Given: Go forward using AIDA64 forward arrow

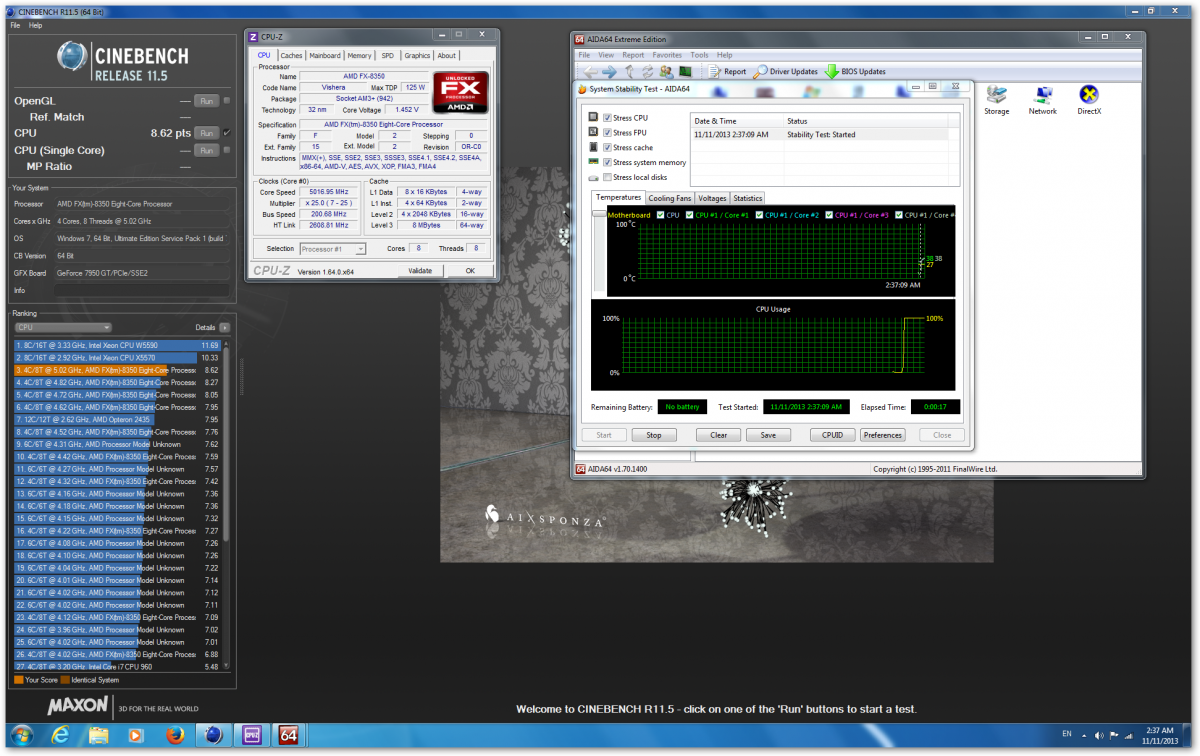Looking at the screenshot, I should (x=609, y=72).
